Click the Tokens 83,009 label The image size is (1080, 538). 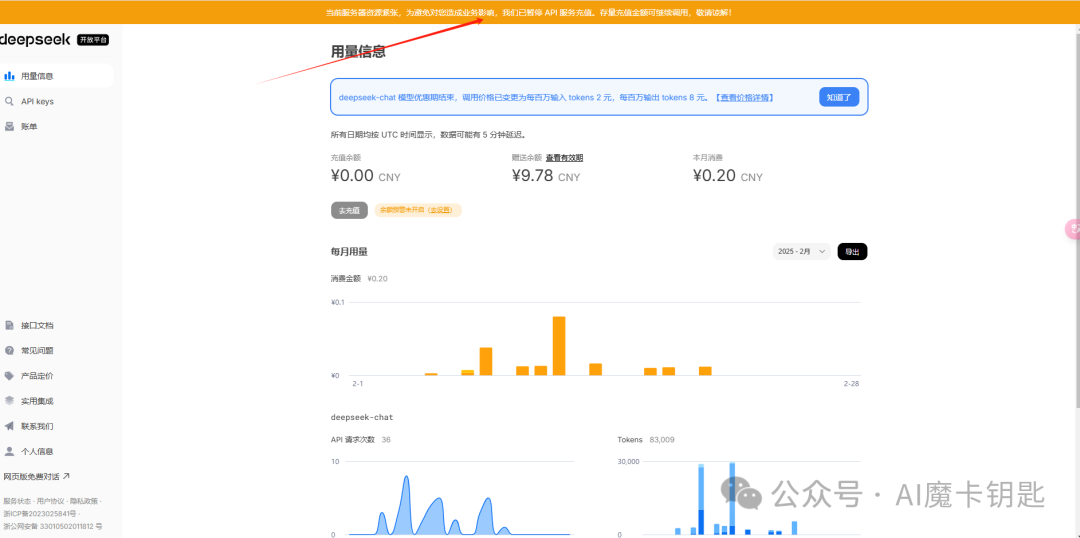[x=646, y=439]
